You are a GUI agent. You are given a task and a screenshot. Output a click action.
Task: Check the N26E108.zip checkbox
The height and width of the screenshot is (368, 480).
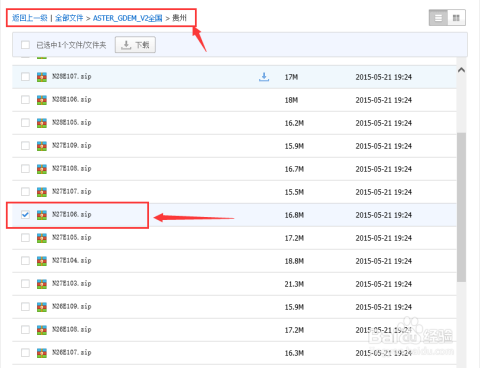(25, 330)
